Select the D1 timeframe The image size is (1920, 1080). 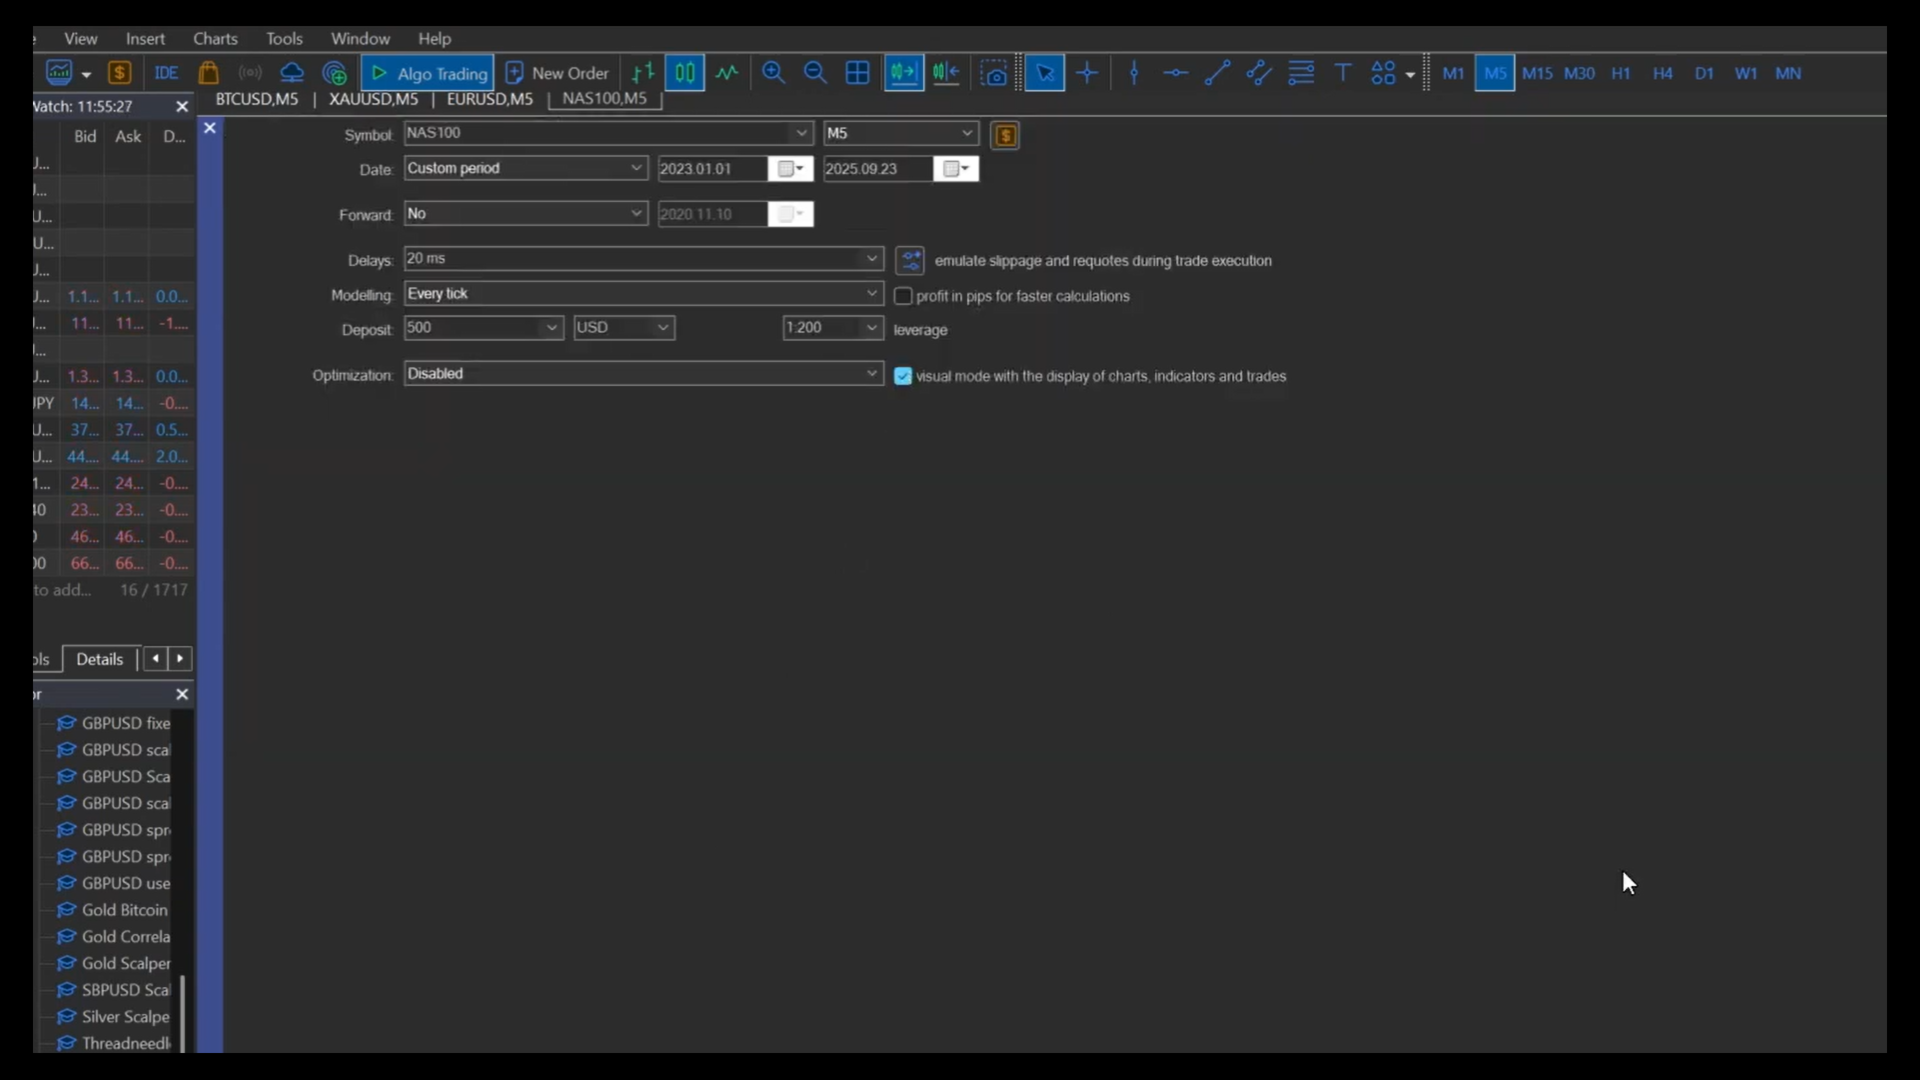click(x=1705, y=73)
